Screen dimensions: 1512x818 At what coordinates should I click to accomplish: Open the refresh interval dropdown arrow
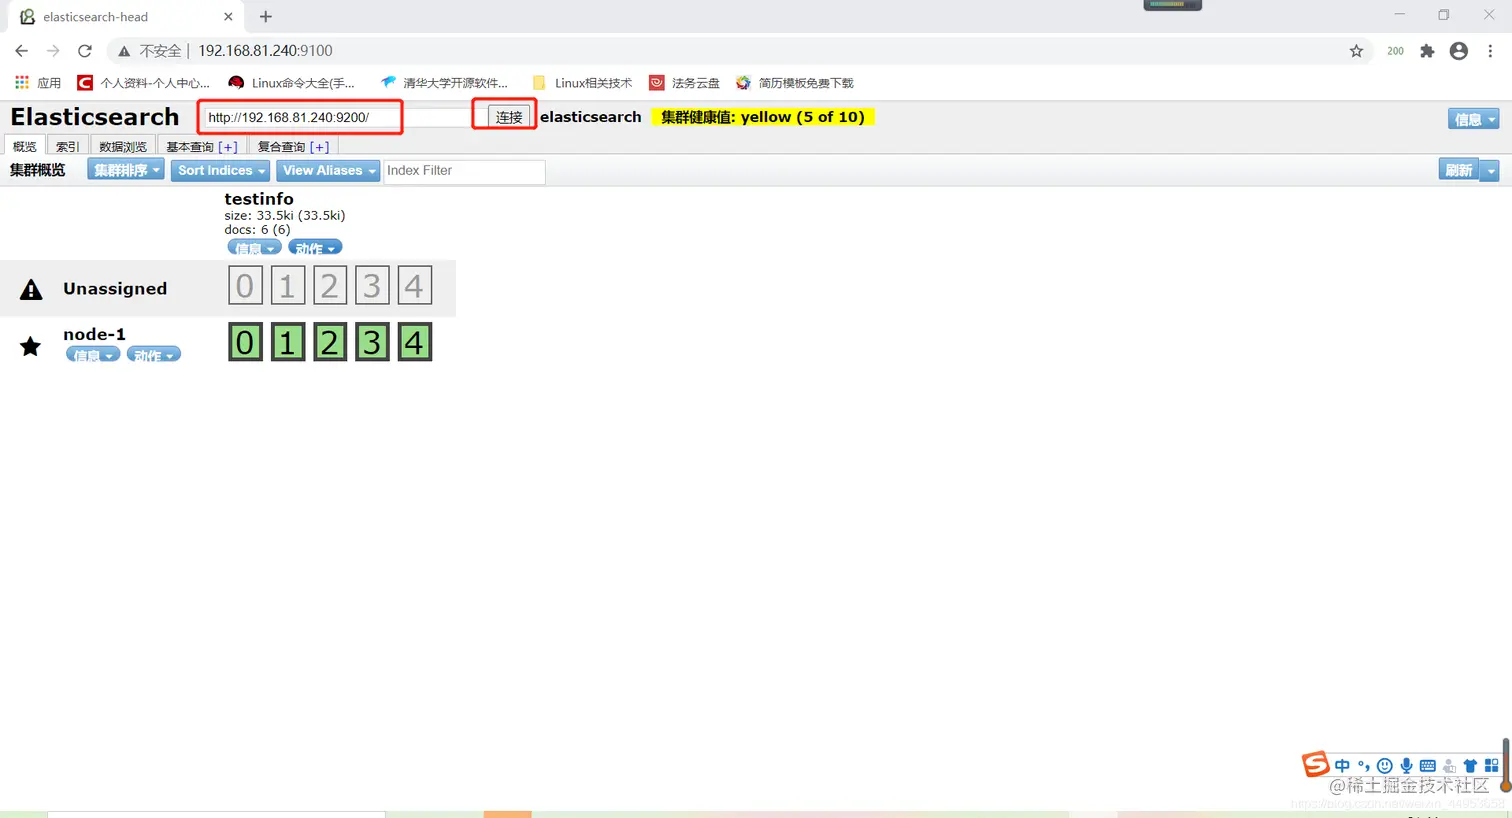pos(1490,170)
